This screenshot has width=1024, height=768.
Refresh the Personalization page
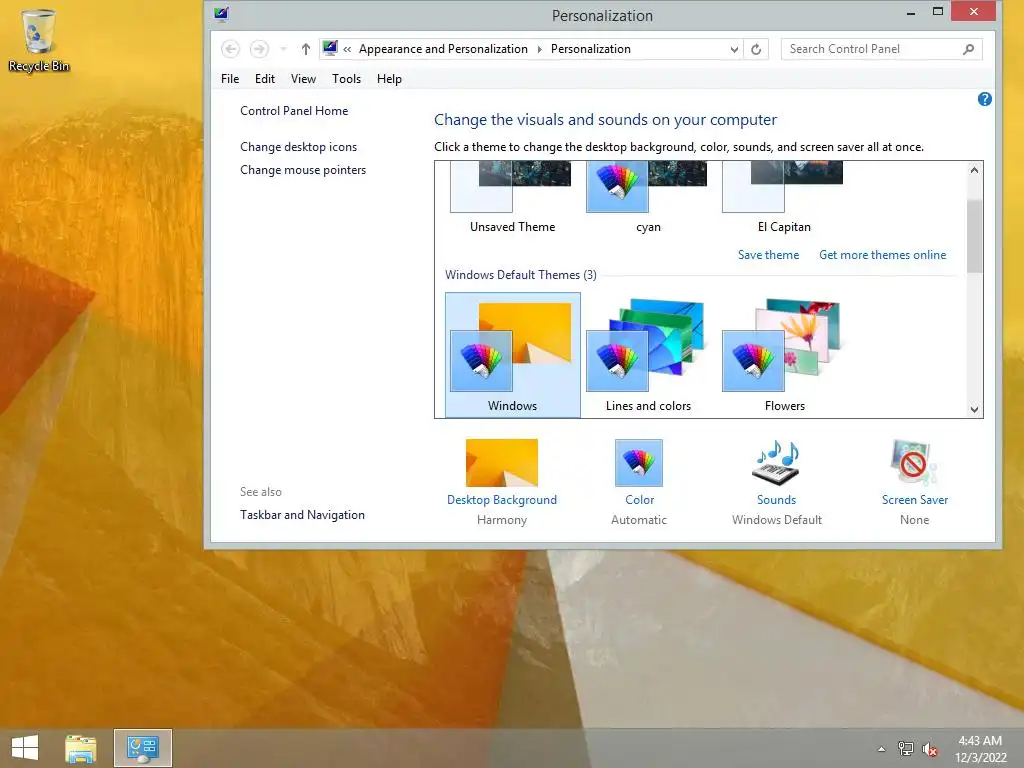(756, 49)
